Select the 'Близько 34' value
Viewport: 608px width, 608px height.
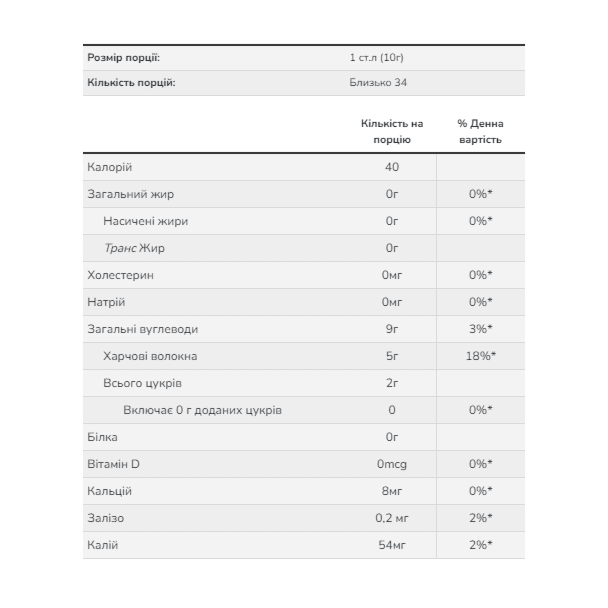point(378,83)
